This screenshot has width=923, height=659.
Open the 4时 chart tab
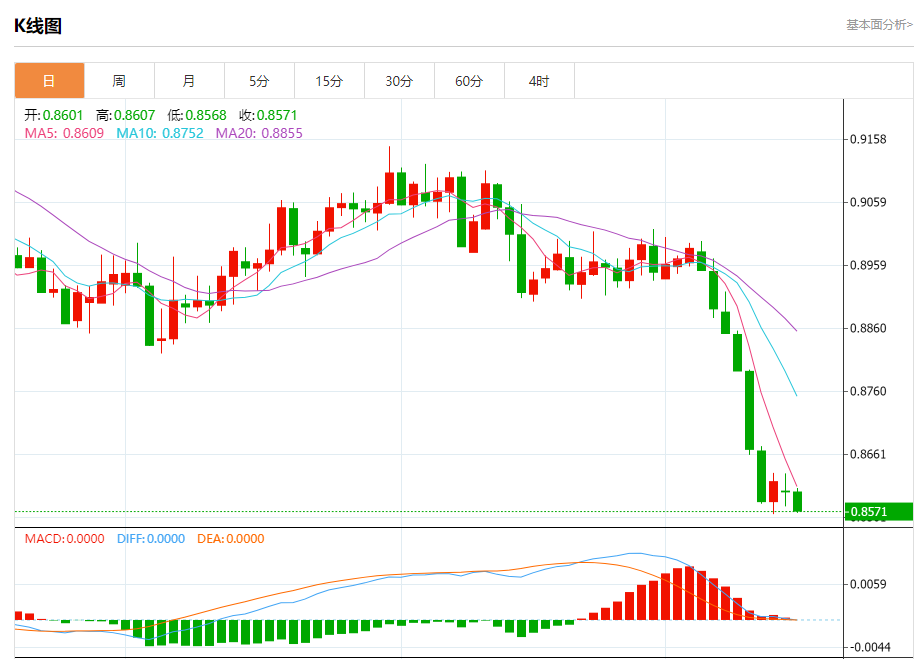point(540,81)
